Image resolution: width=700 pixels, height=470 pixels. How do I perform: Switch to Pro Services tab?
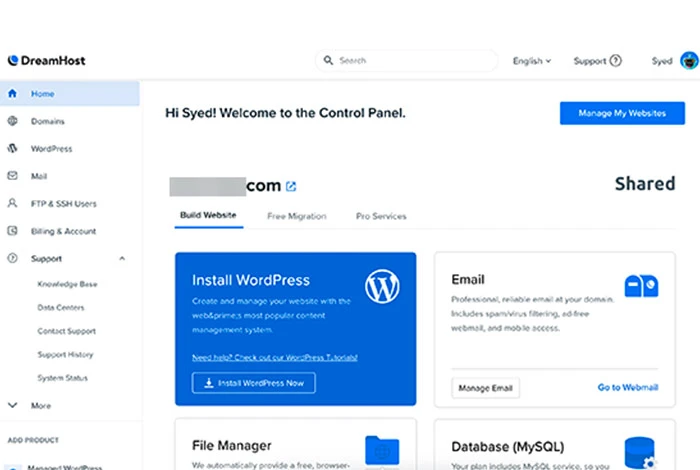(x=381, y=216)
